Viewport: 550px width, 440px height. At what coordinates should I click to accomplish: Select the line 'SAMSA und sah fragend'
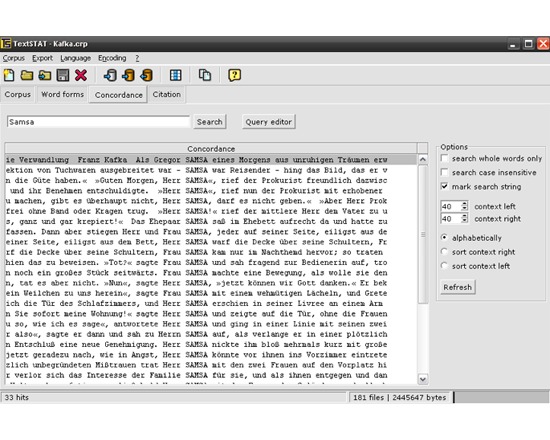pos(211,262)
